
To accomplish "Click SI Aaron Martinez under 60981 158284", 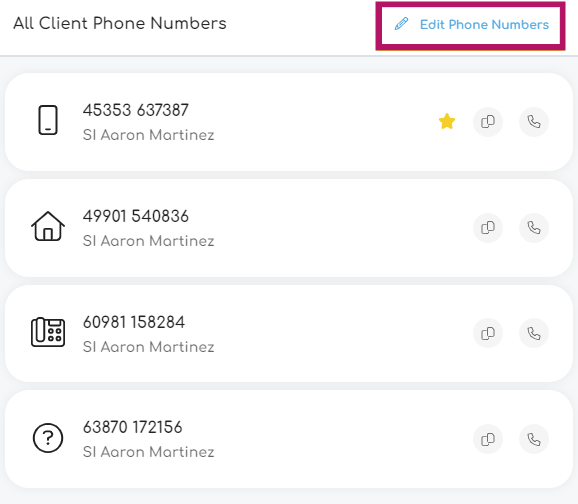I will (x=149, y=347).
